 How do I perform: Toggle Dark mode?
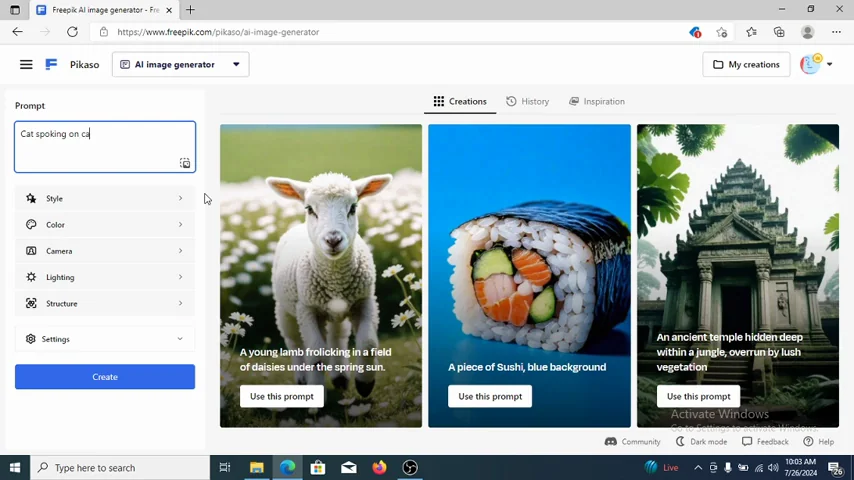[702, 441]
